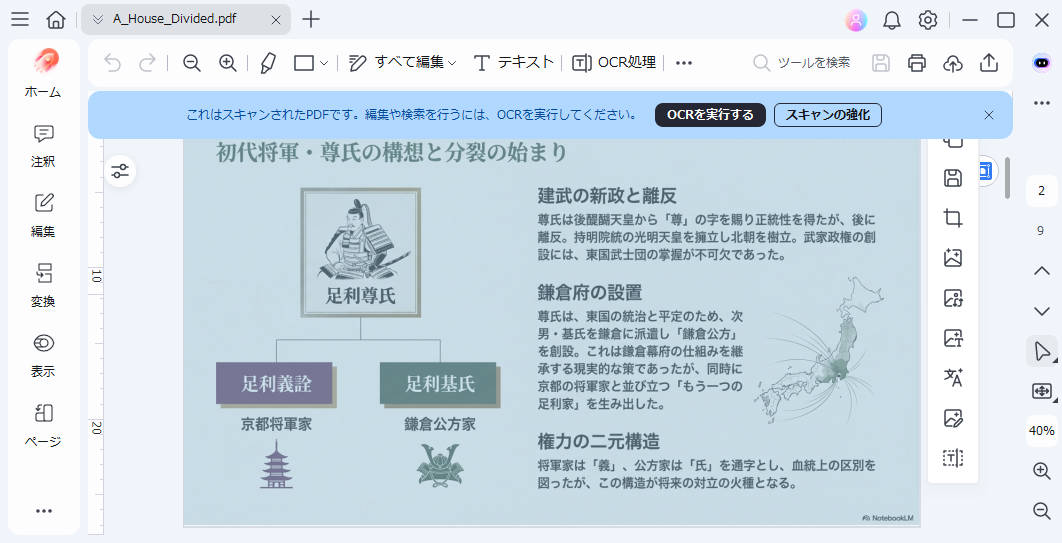The image size is (1062, 543).
Task: Click the OCRを実行する button
Action: [710, 115]
